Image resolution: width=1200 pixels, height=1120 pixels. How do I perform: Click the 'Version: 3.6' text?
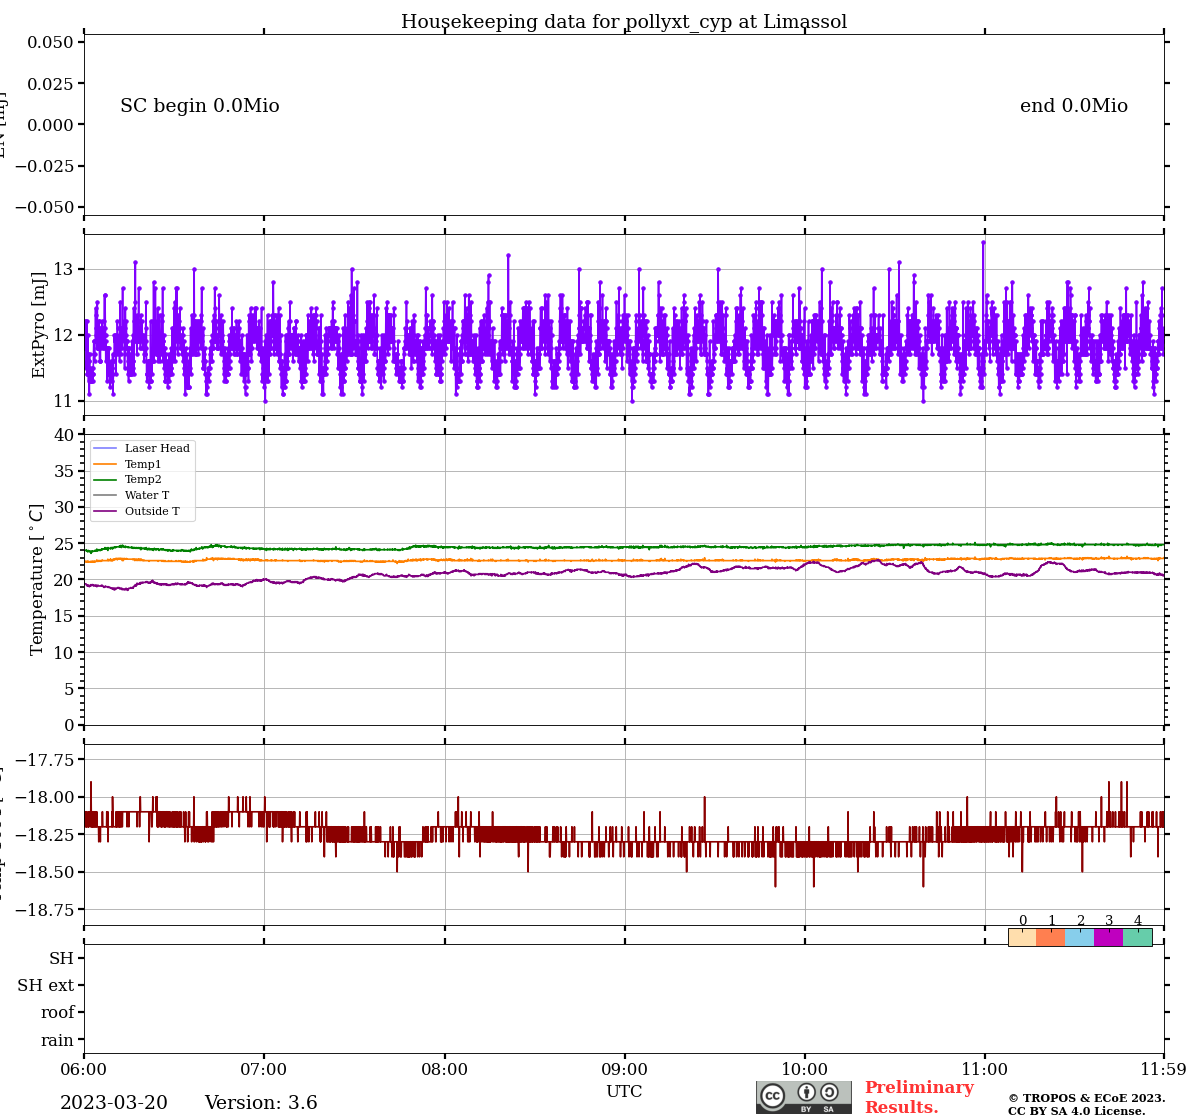click(261, 1103)
